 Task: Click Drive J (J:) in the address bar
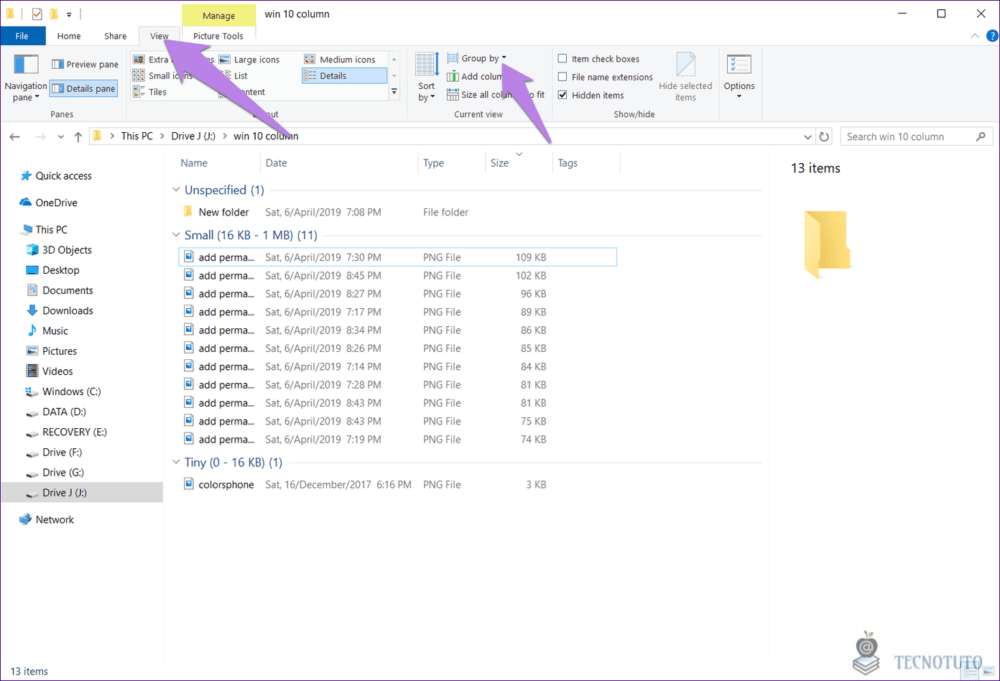[193, 136]
